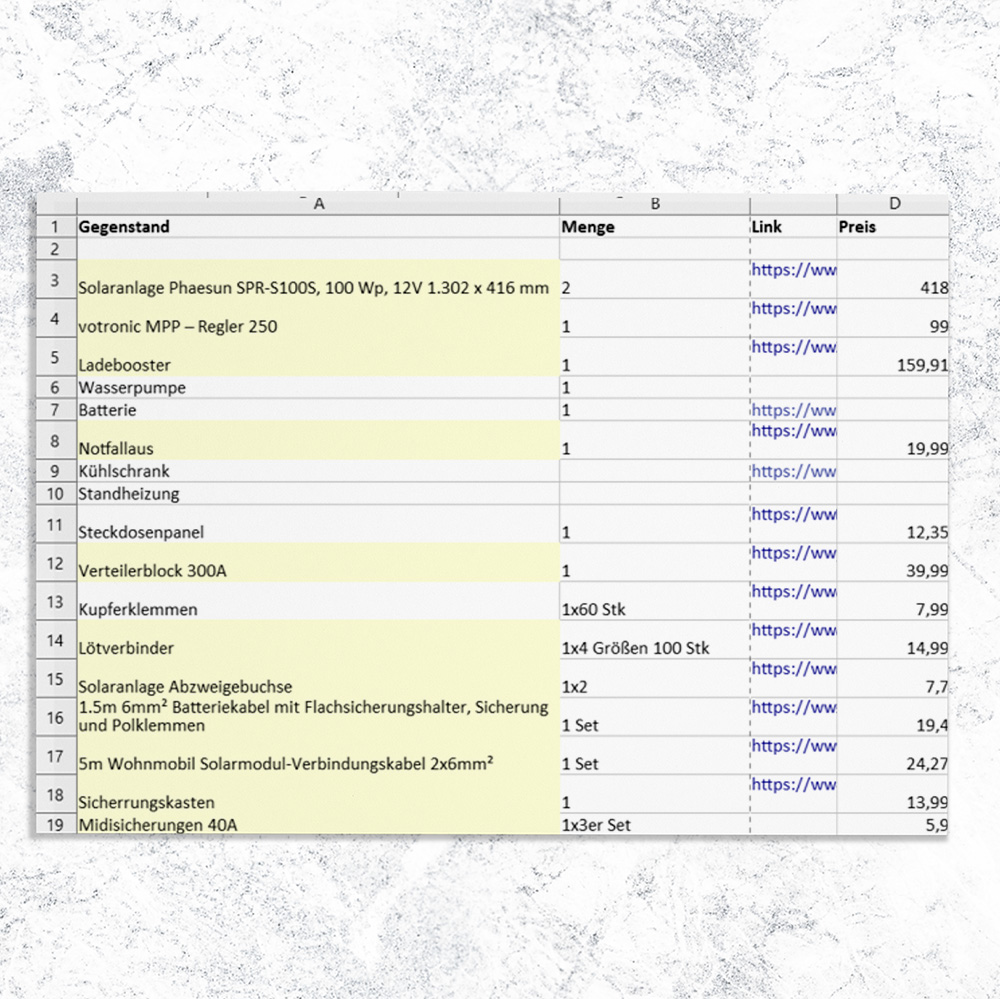Open the link in the Ladebooster row
Viewport: 1000px width, 999px height.
[793, 348]
